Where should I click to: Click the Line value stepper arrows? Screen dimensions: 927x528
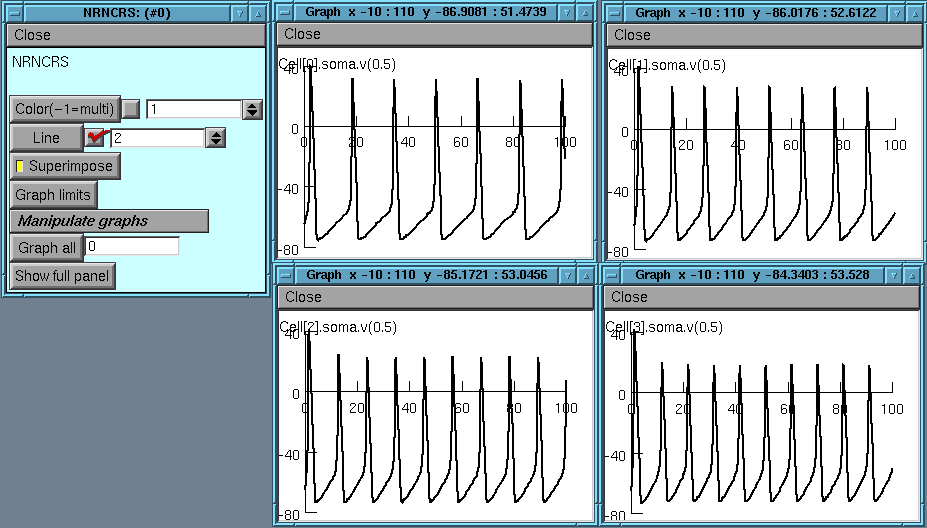click(x=215, y=138)
